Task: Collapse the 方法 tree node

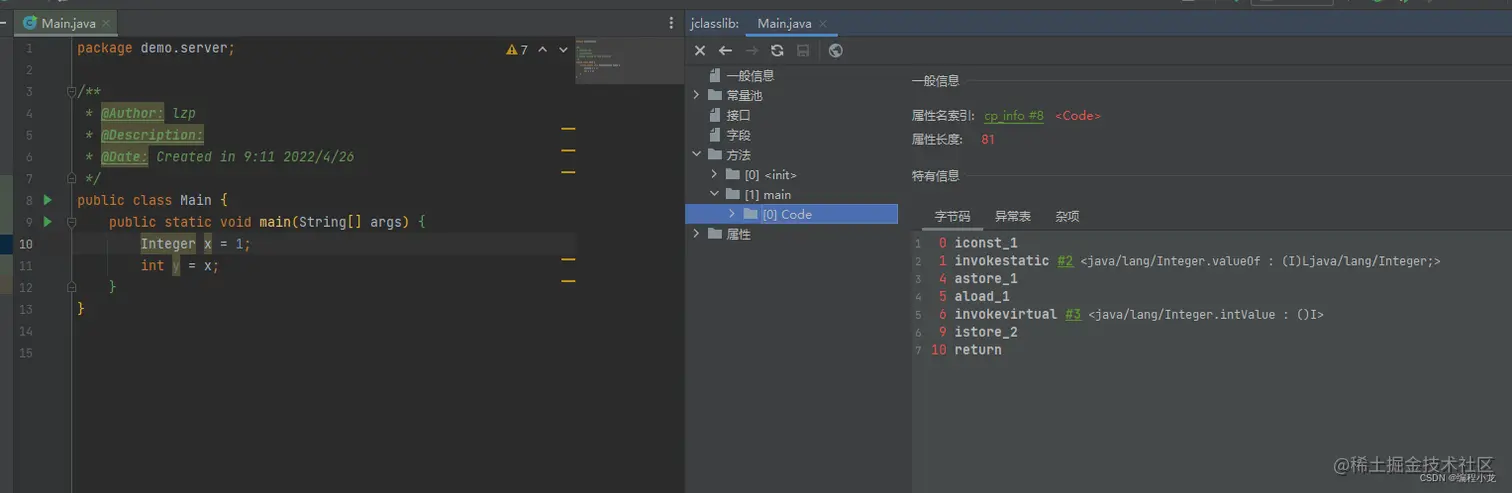Action: 697,155
